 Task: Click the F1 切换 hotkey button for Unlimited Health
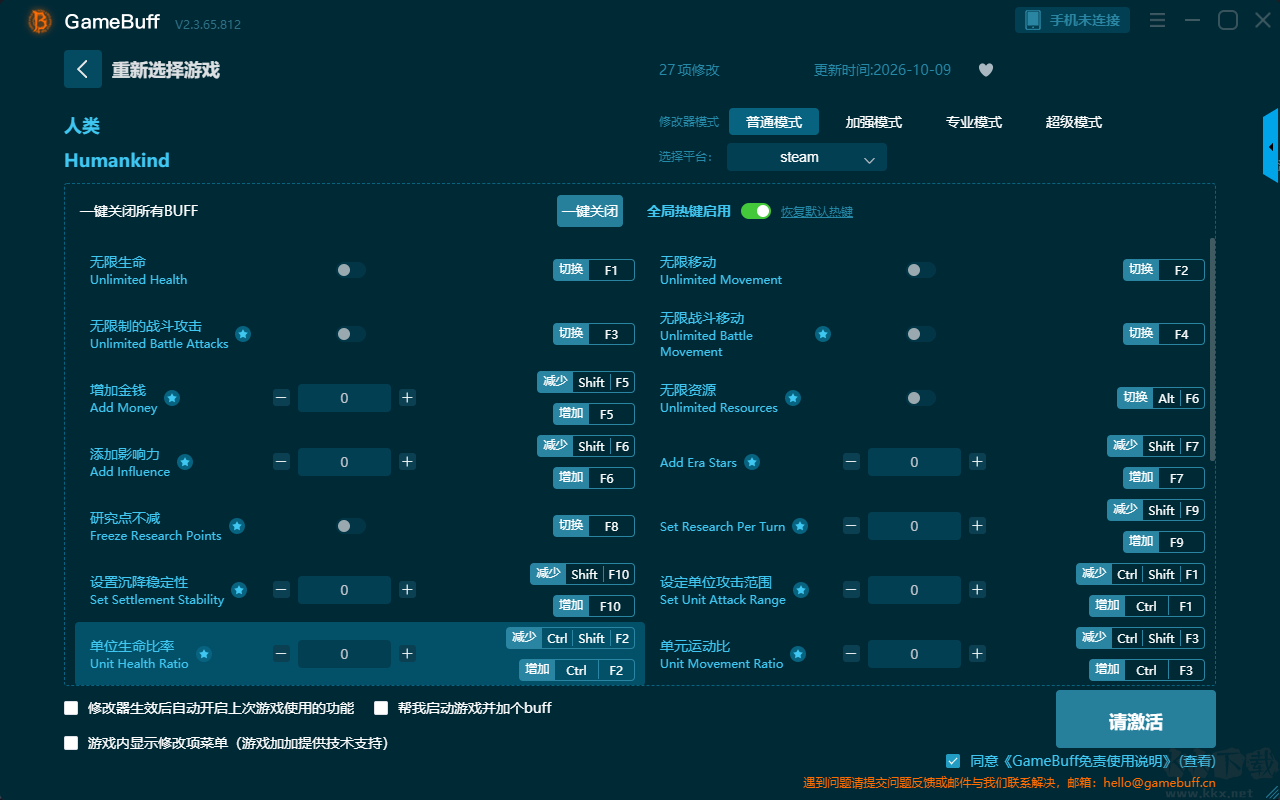(594, 270)
